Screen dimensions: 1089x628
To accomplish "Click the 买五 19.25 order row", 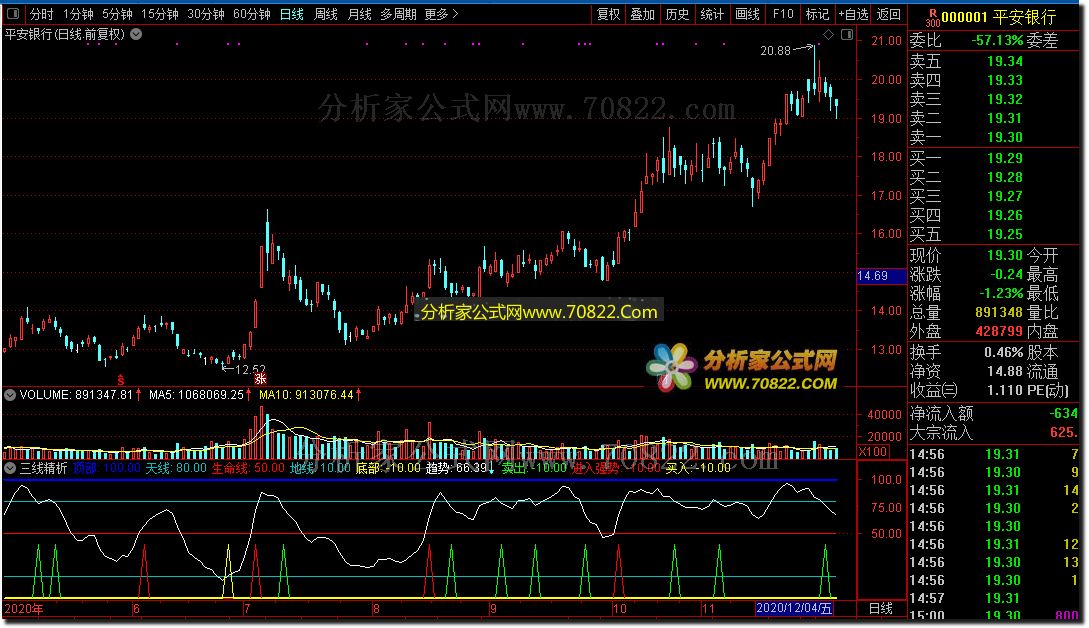I will pyautogui.click(x=993, y=235).
